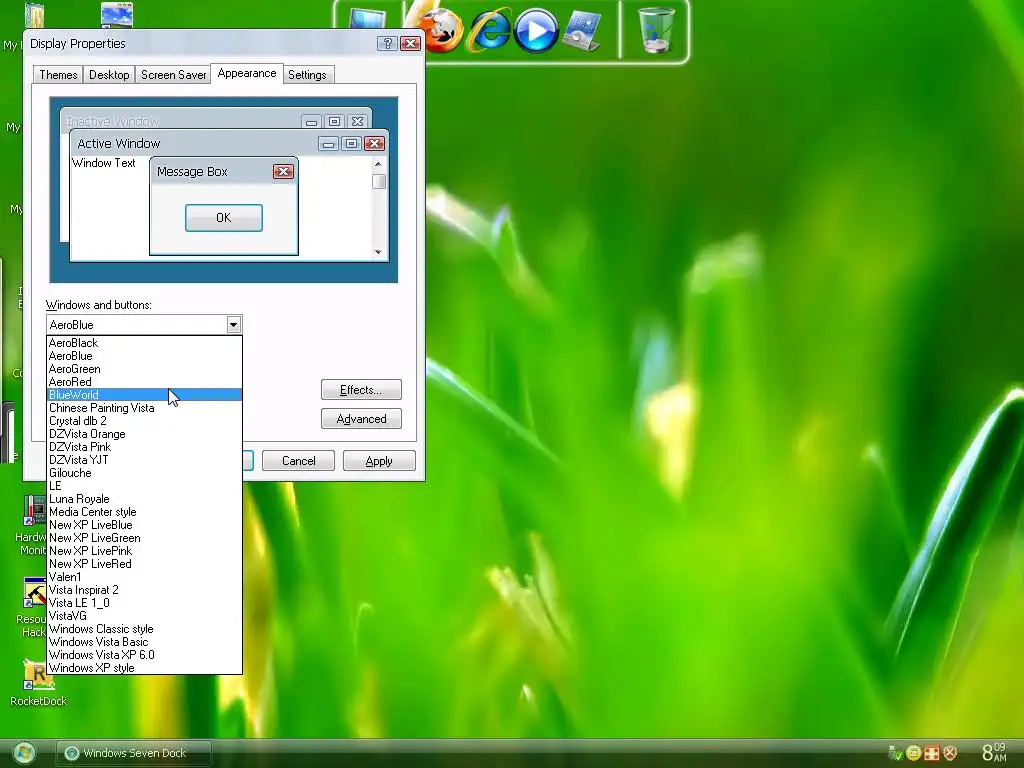Select DZVista YJT style
The width and height of the screenshot is (1024, 768).
(x=144, y=460)
